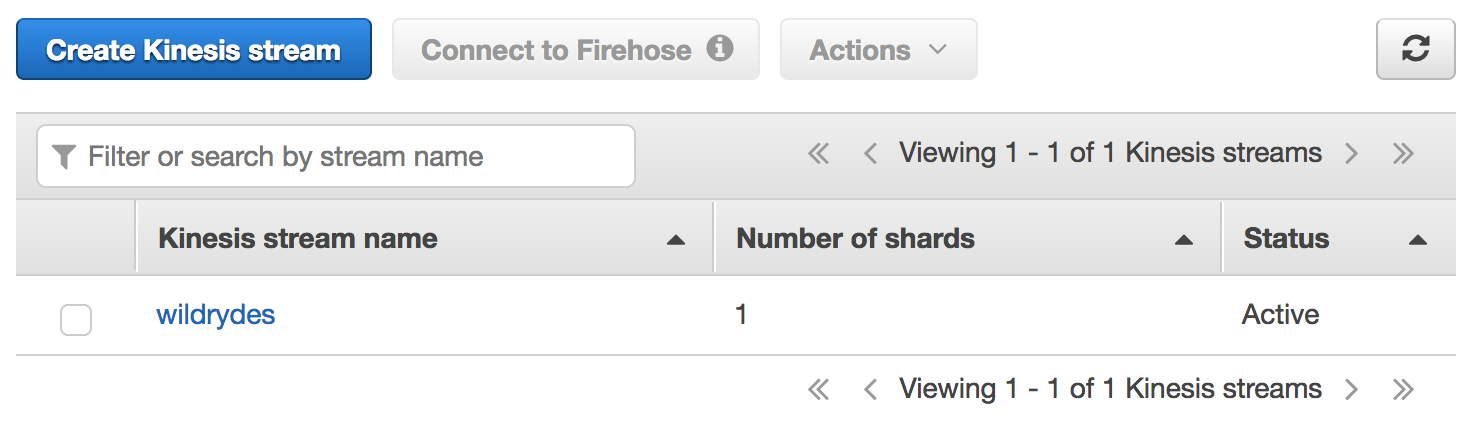Sort by Status column arrow

1417,240
